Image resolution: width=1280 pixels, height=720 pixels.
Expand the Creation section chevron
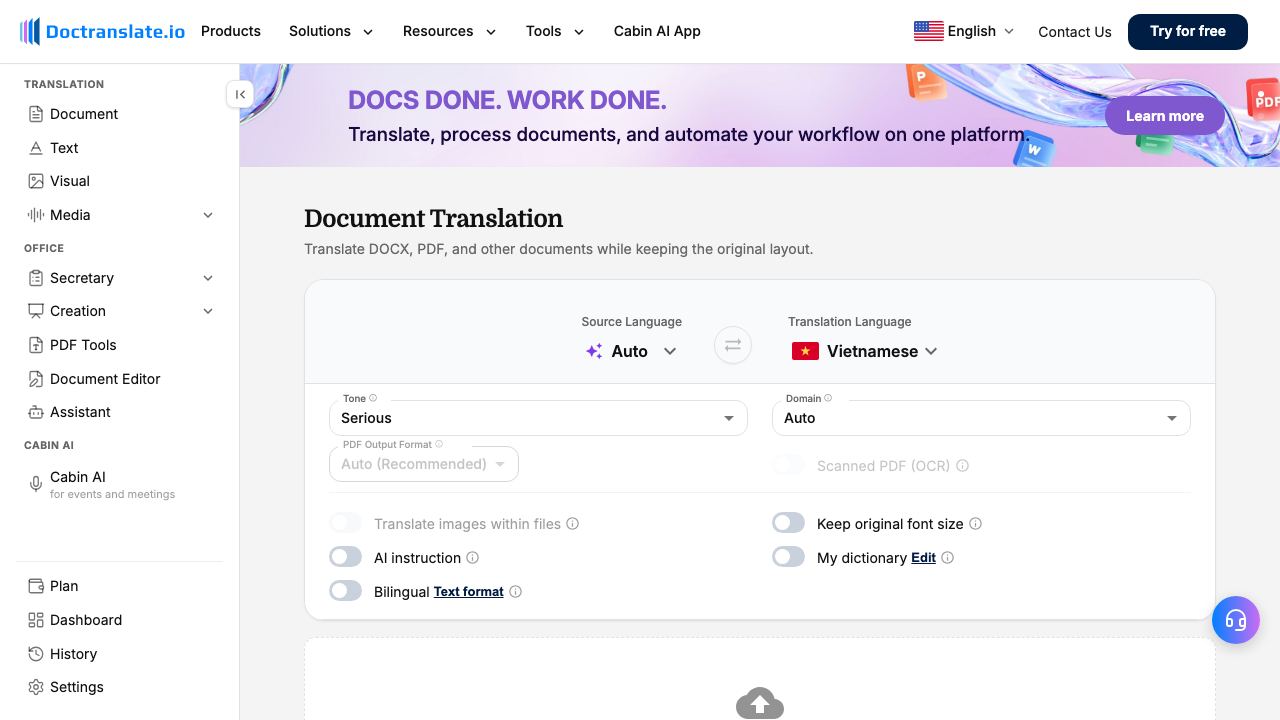tap(208, 311)
